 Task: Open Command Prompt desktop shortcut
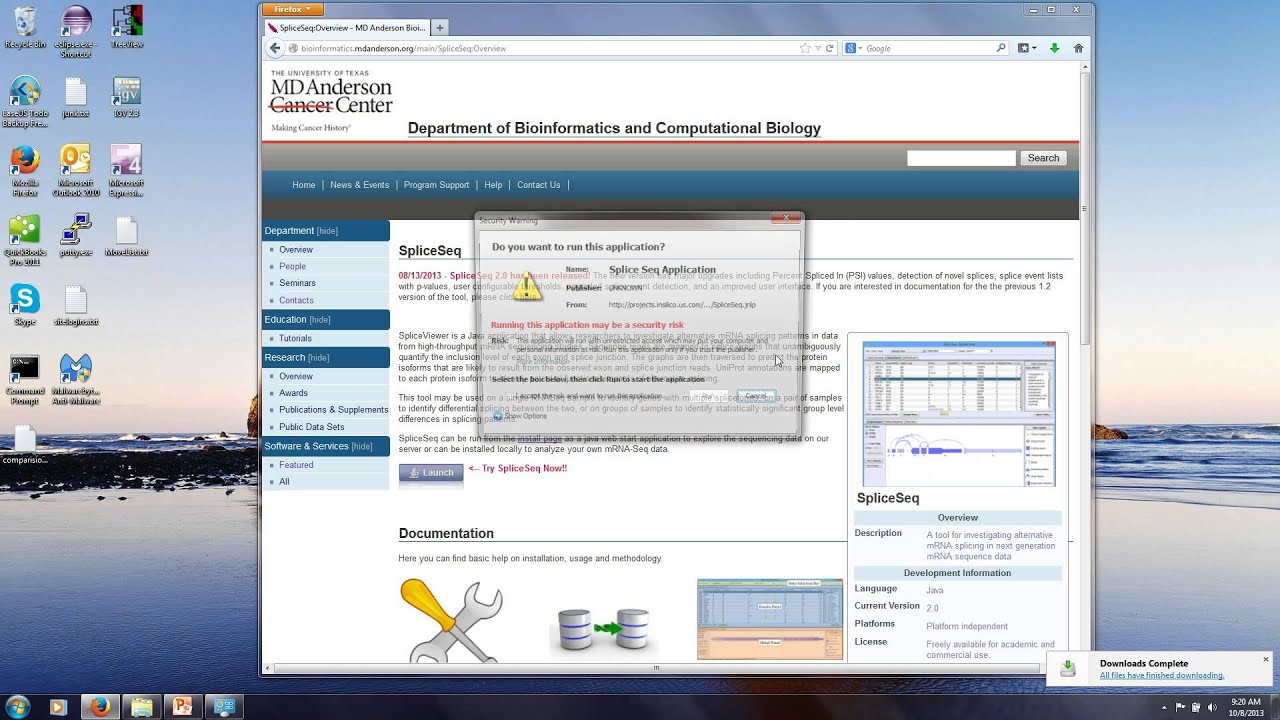[25, 379]
